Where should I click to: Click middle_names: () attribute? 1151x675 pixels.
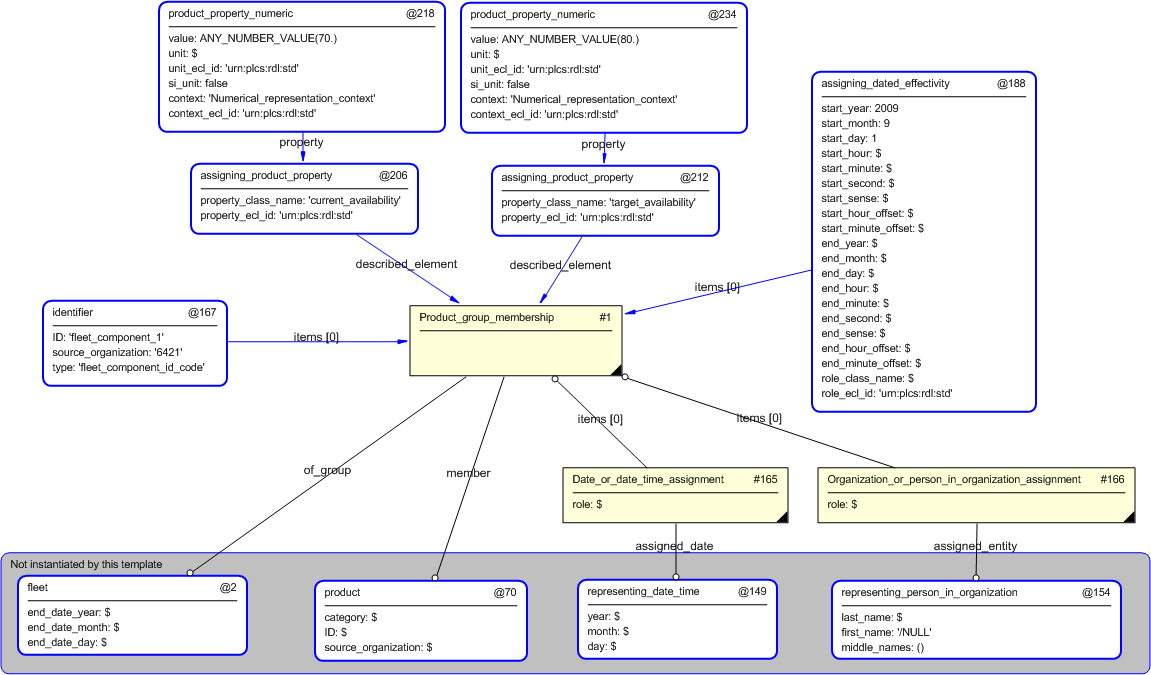pos(883,648)
